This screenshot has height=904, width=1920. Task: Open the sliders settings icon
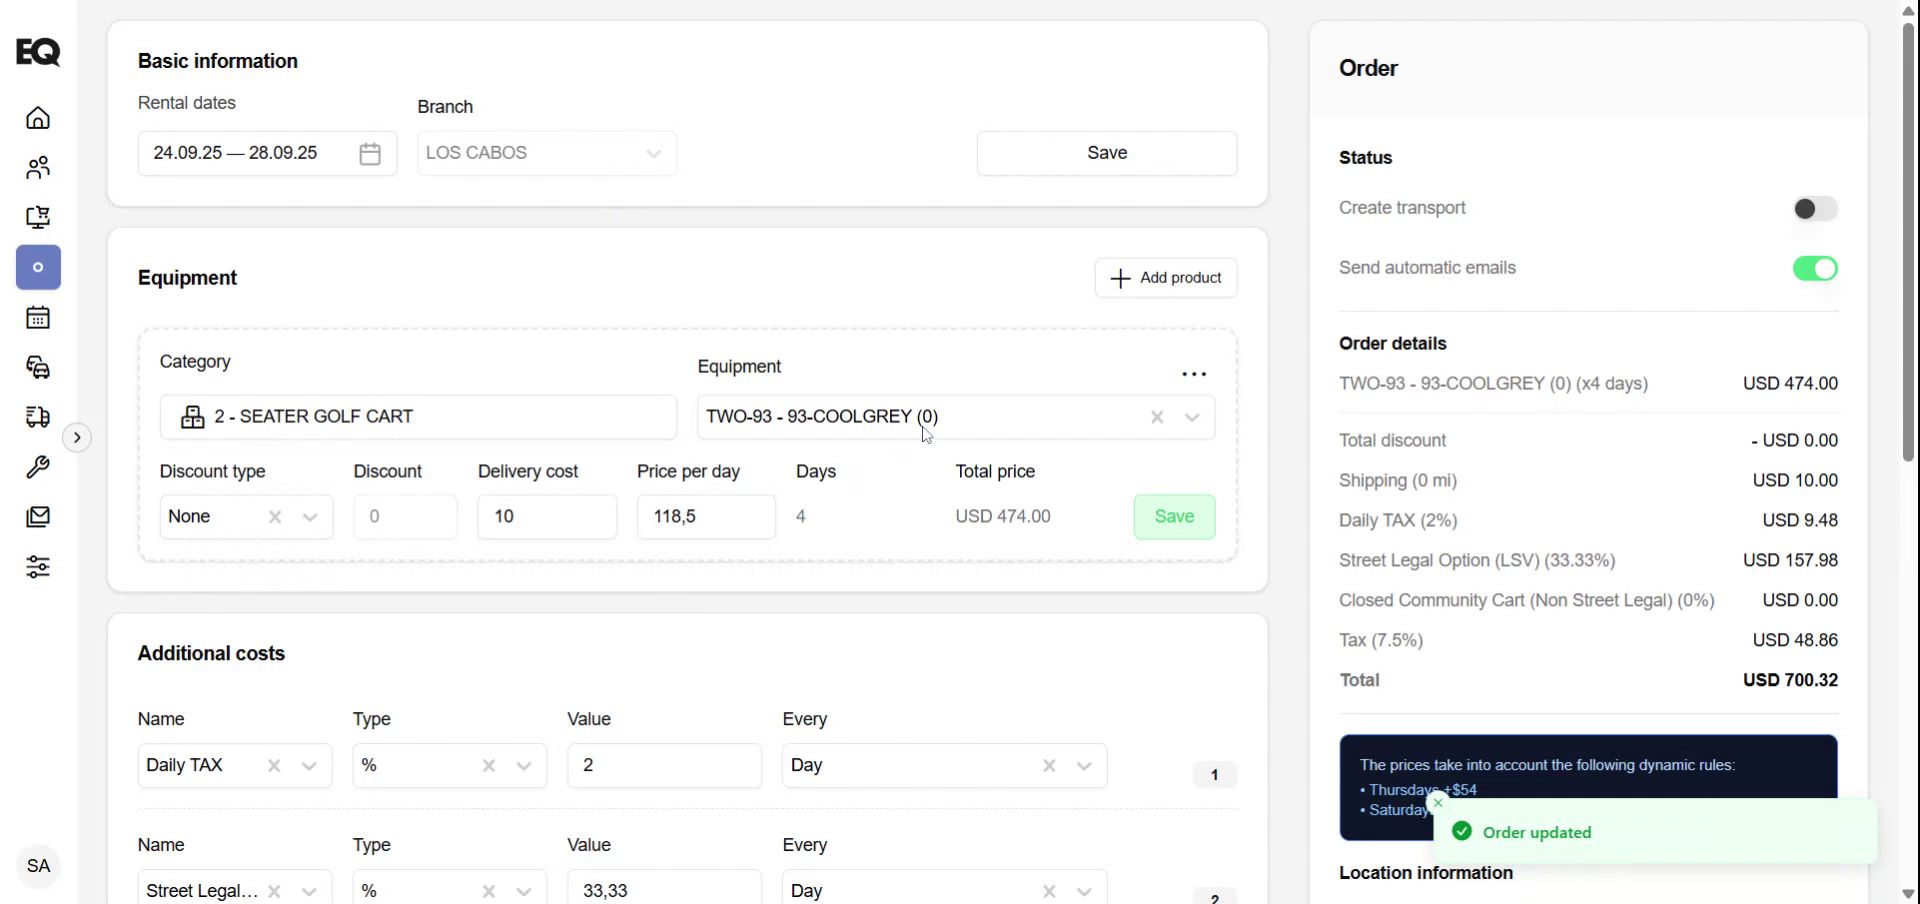(x=38, y=567)
